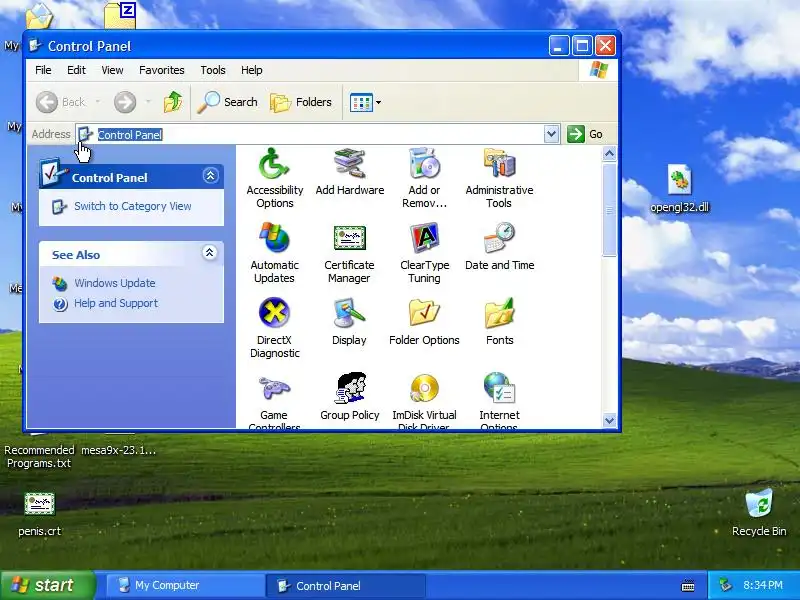
Task: Click Switch to Category View link
Action: click(x=133, y=206)
